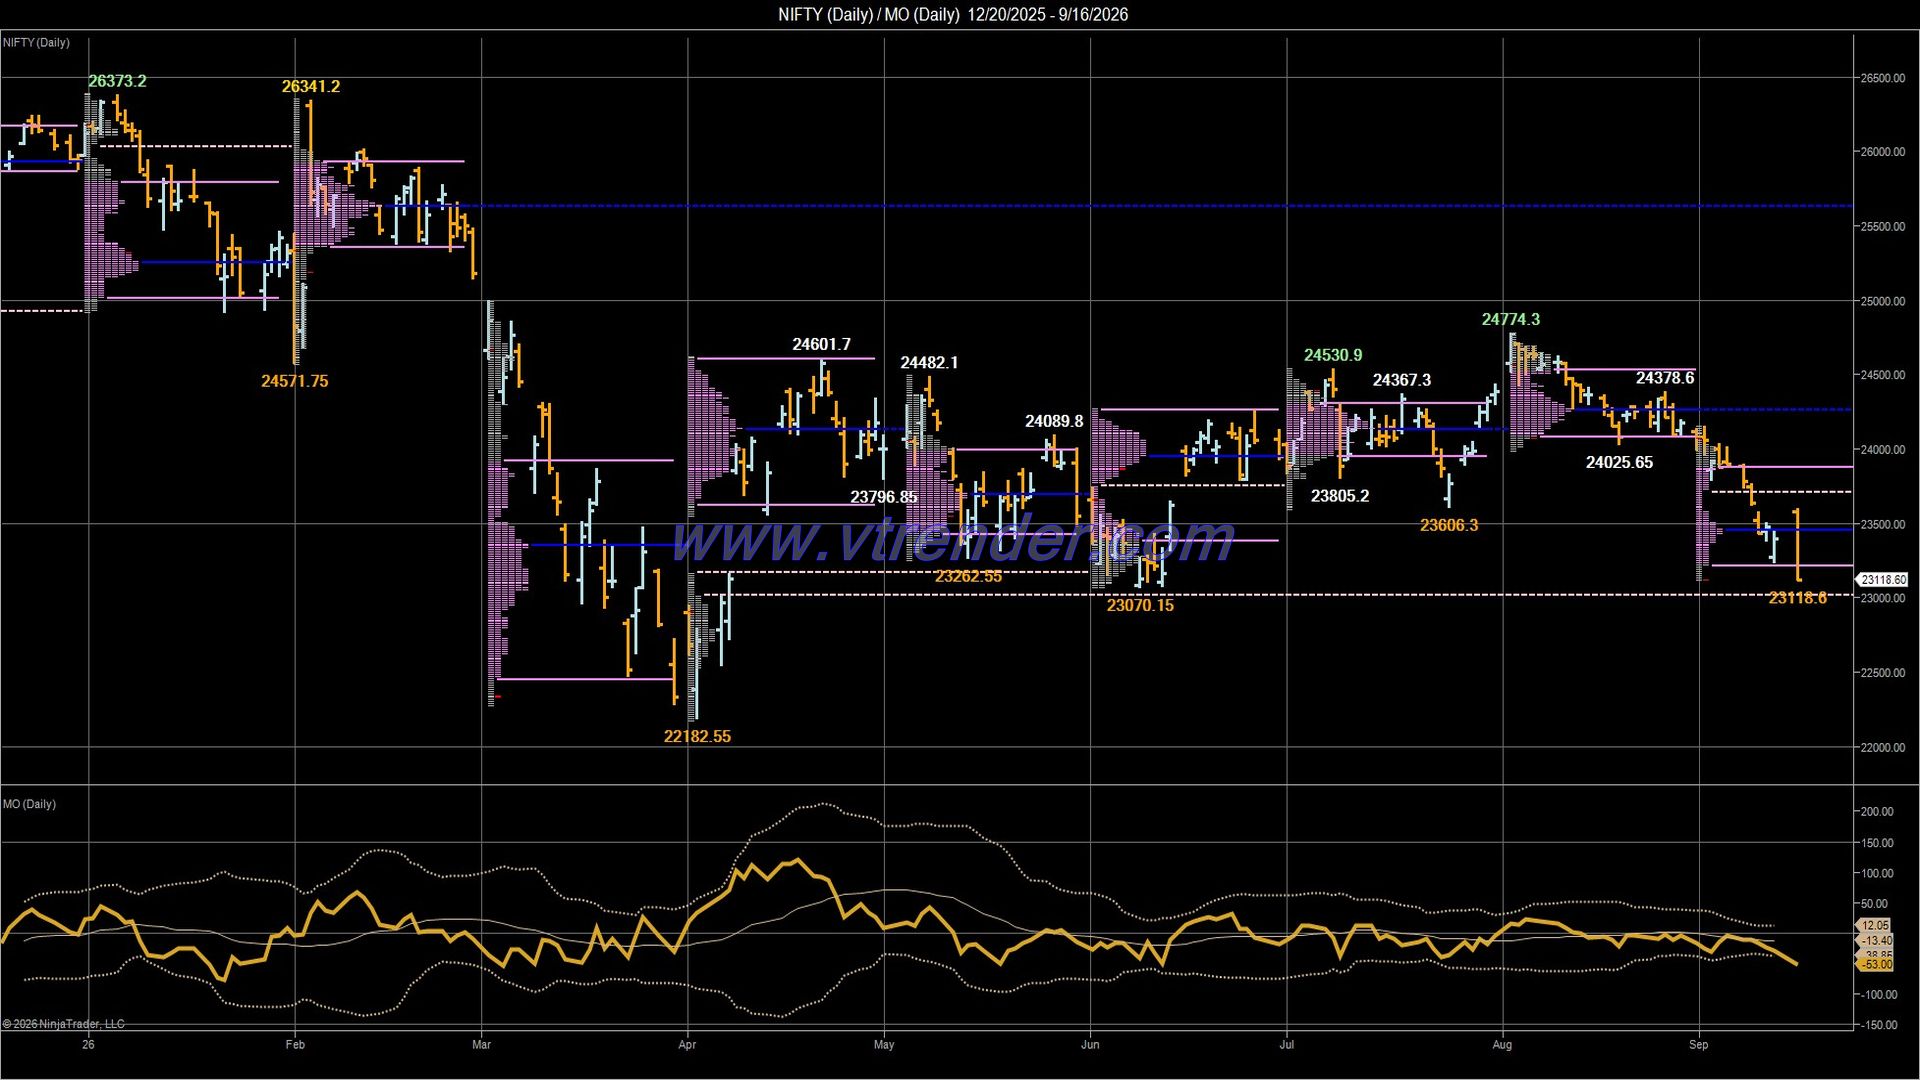Click -150.00 on the MO indicator axis
The width and height of the screenshot is (1920, 1080).
1876,1025
